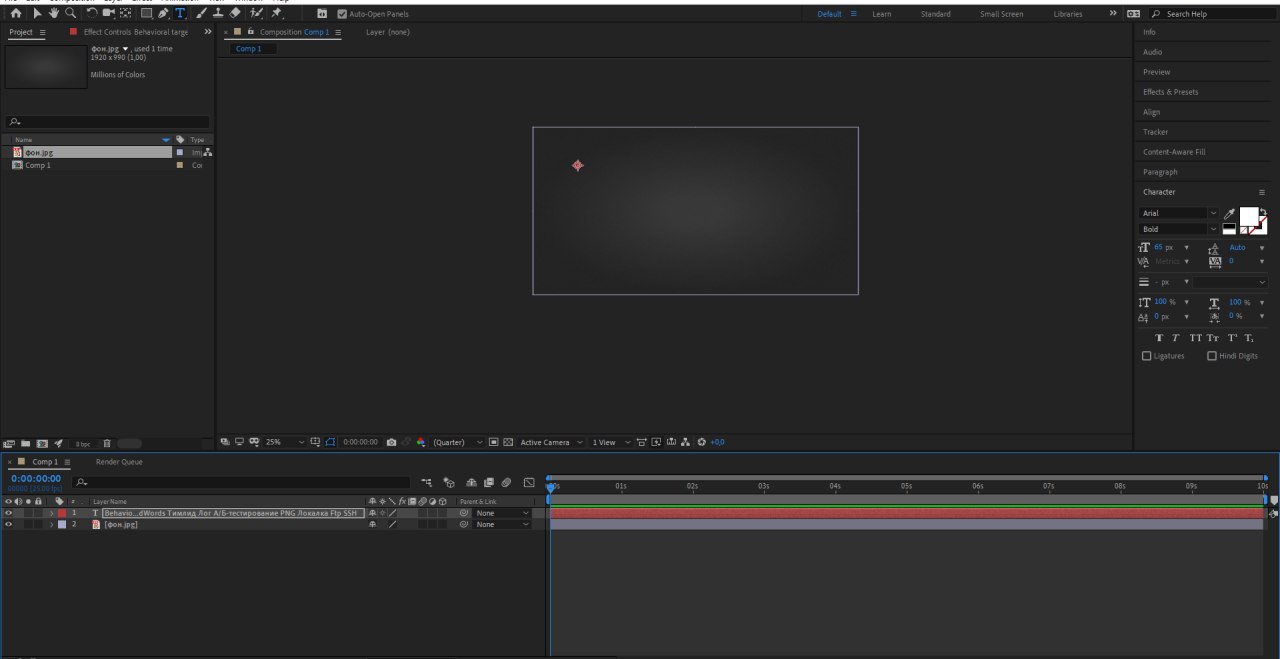Create a new composition from Project panel
This screenshot has height=659, width=1280.
pos(42,443)
